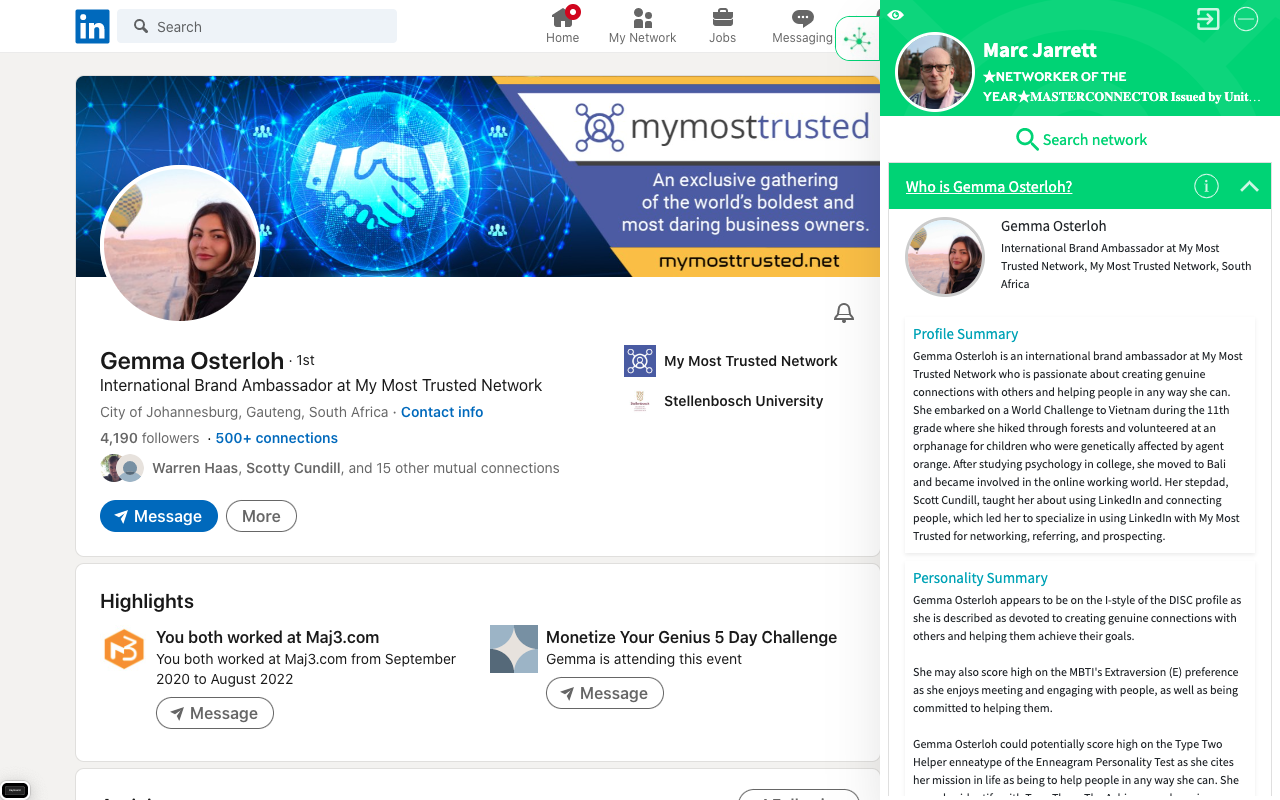Click Marc Jarrett's profile photo
Screen dimensions: 1280x800
pos(935,72)
